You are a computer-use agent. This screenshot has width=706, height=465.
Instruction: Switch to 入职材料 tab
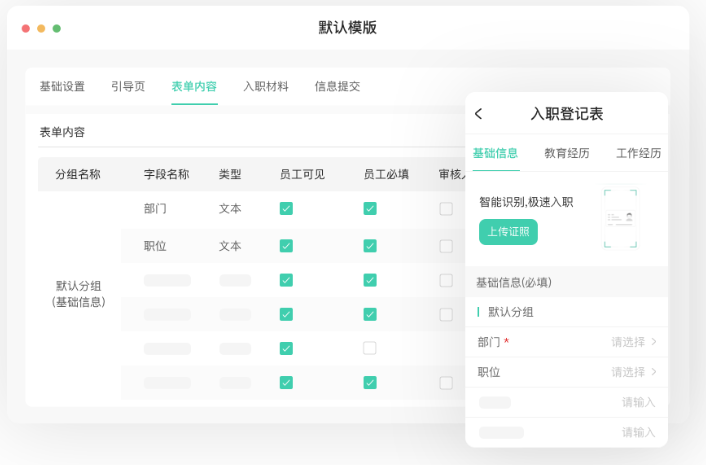coord(266,86)
